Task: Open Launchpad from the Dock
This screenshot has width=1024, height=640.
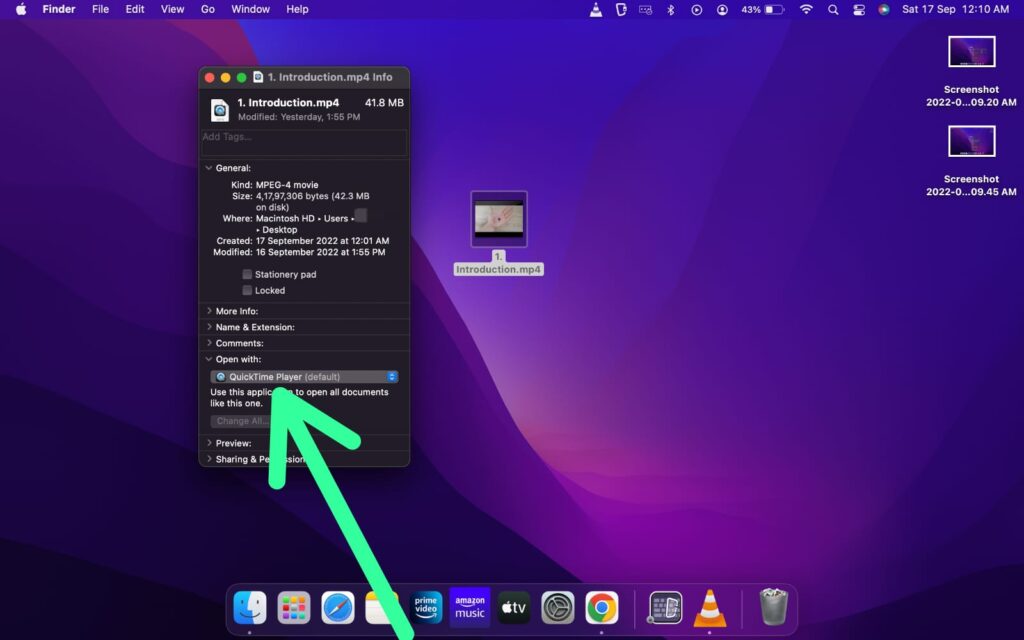Action: (x=293, y=607)
